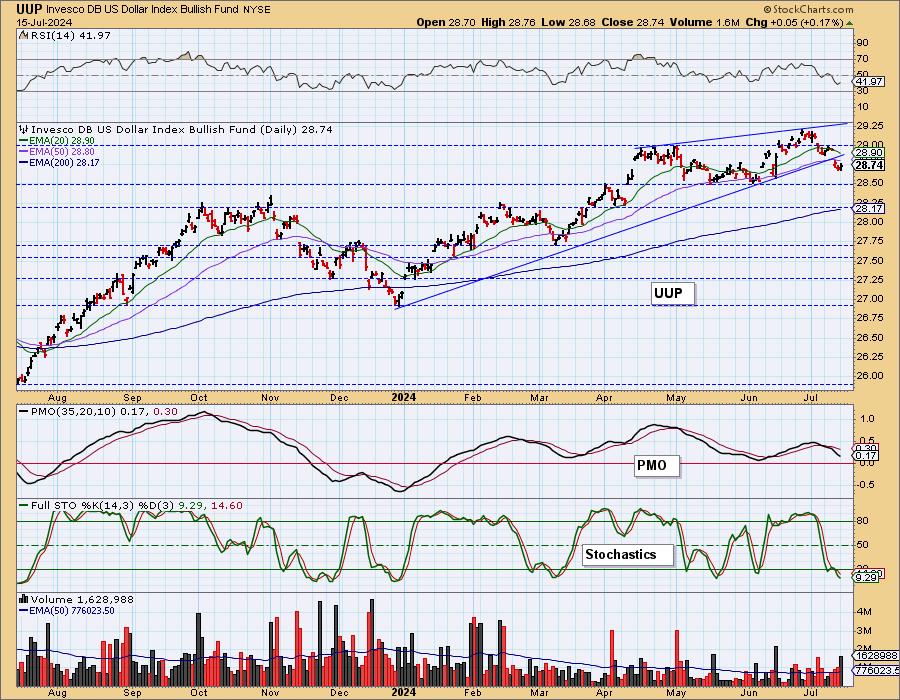Click the 4M label on the volume axis
This screenshot has width=900, height=700.
click(x=864, y=612)
